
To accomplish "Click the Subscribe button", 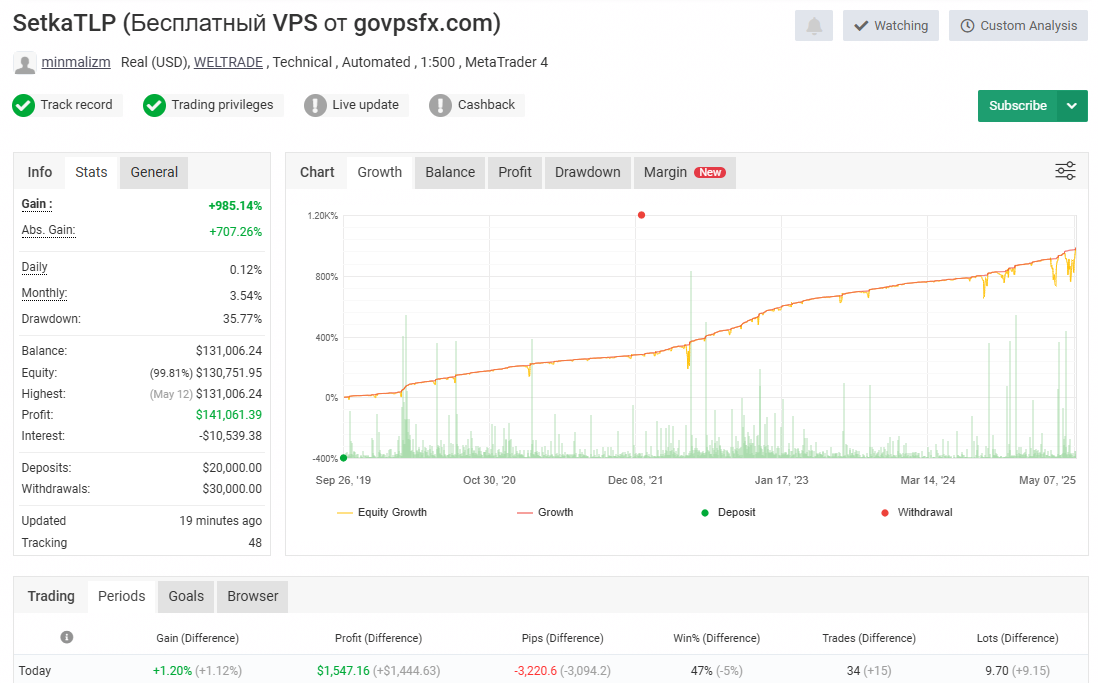I will (1017, 106).
